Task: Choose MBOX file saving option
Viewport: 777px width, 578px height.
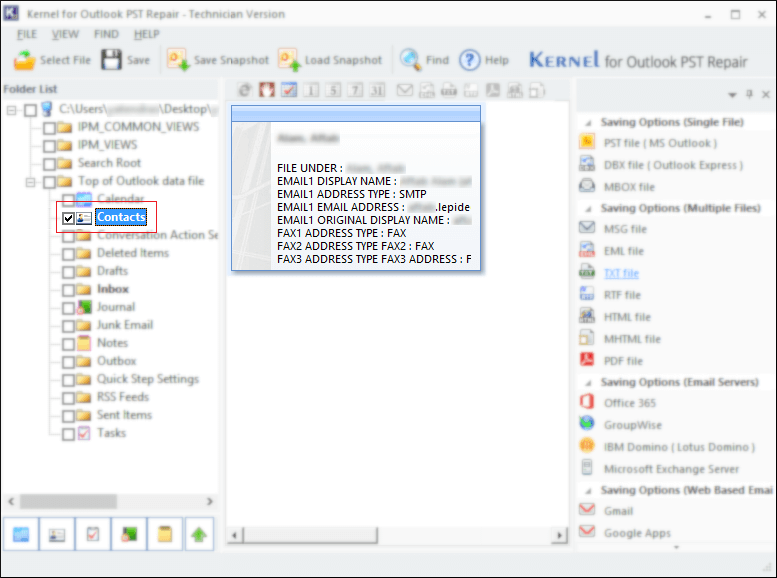Action: pyautogui.click(x=629, y=187)
